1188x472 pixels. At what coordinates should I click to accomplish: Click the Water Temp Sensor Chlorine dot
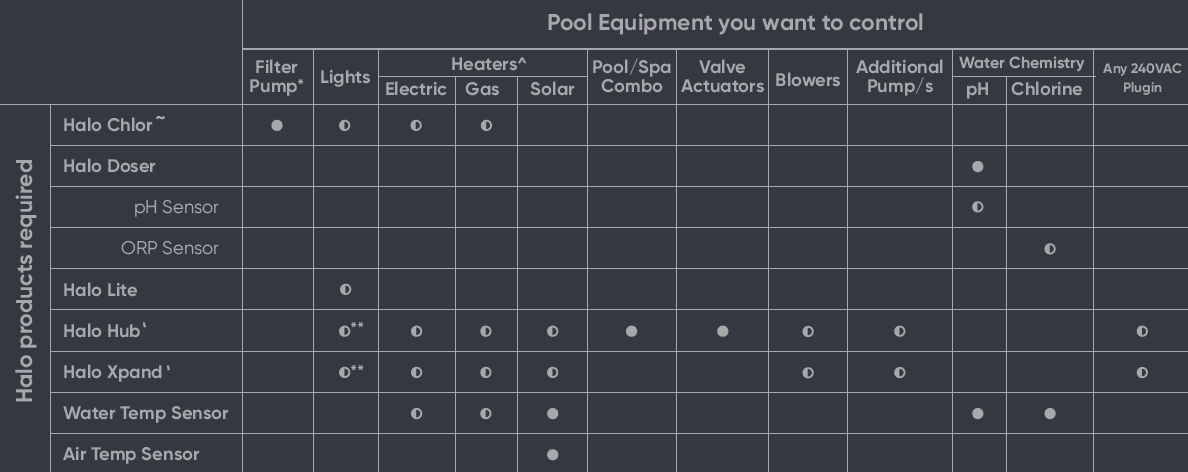pos(1049,414)
